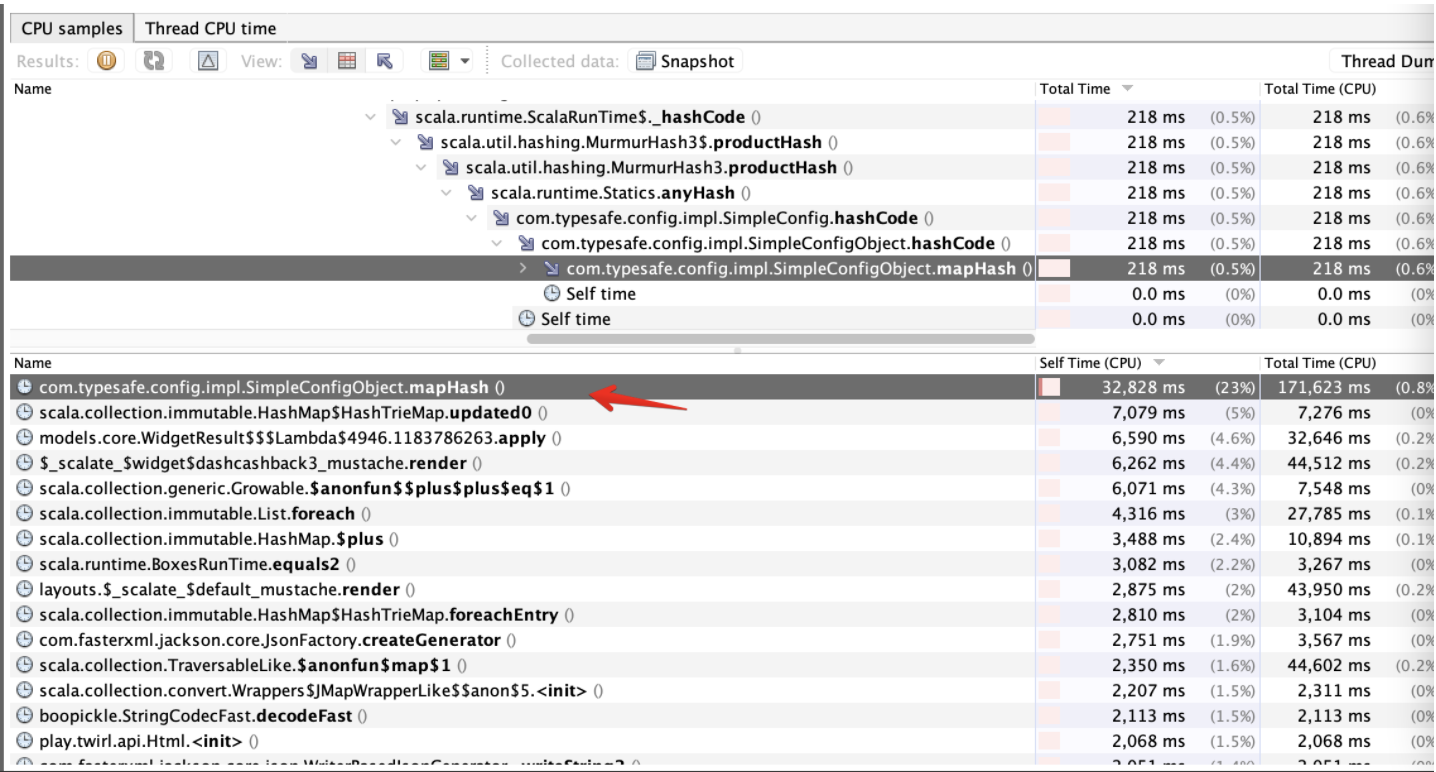Collapse the MurmurHash3$.productHash node chevron

(x=397, y=142)
